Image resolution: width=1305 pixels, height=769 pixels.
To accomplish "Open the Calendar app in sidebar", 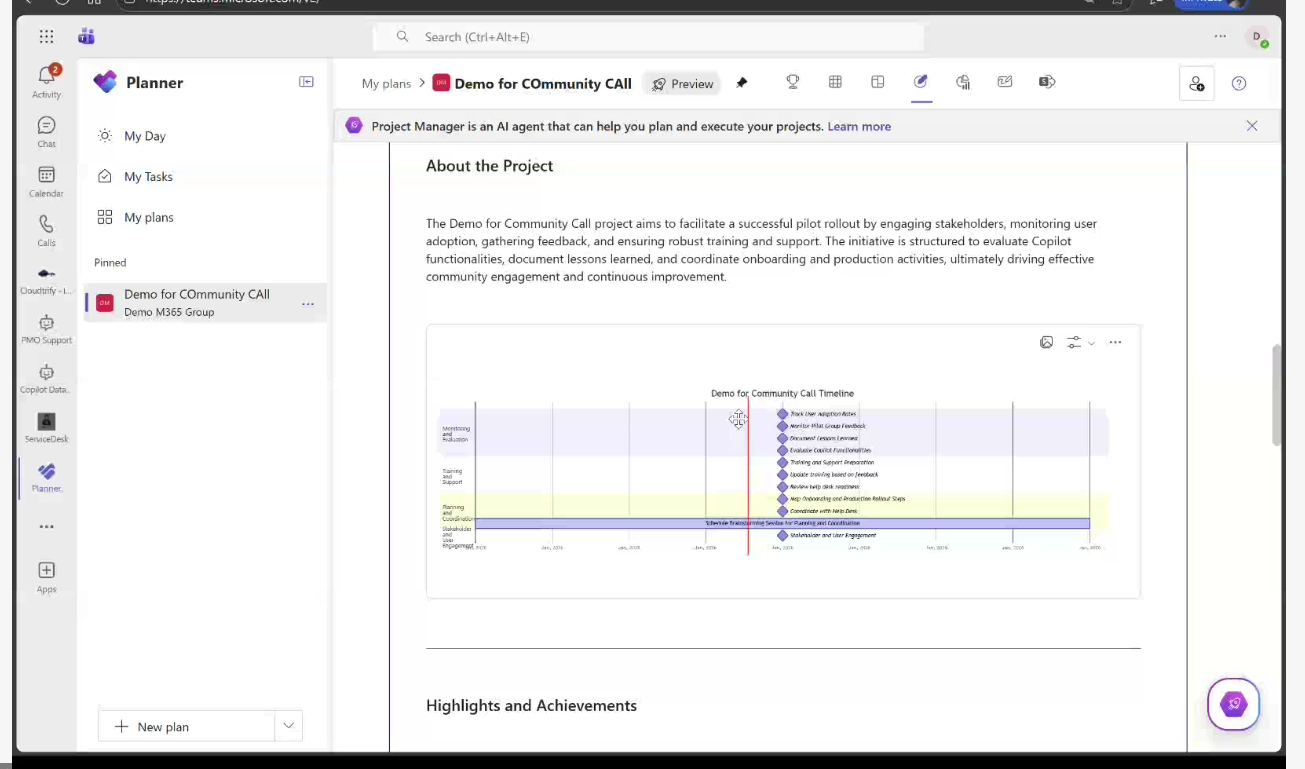I will pos(46,180).
